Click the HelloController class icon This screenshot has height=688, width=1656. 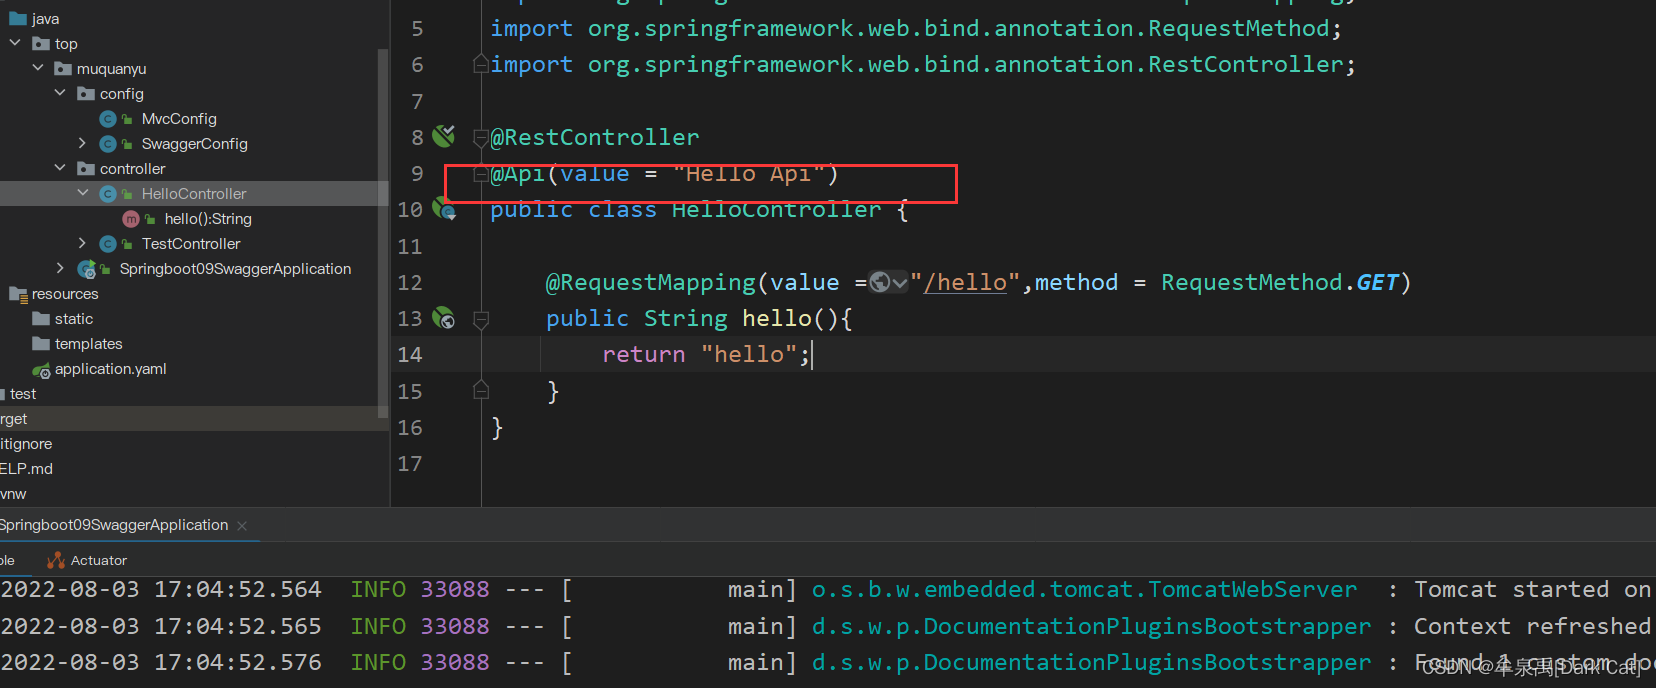[x=108, y=194]
